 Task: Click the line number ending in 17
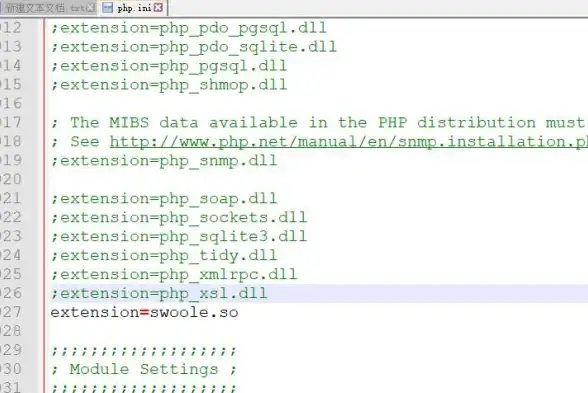[x=11, y=122]
